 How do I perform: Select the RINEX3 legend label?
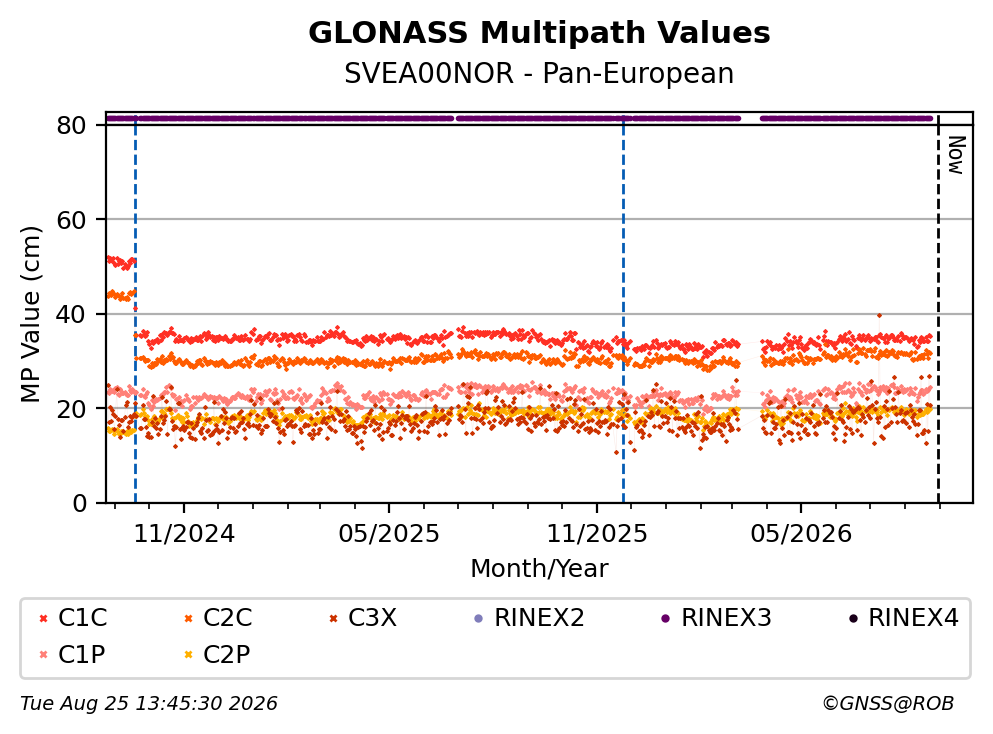pos(726,617)
